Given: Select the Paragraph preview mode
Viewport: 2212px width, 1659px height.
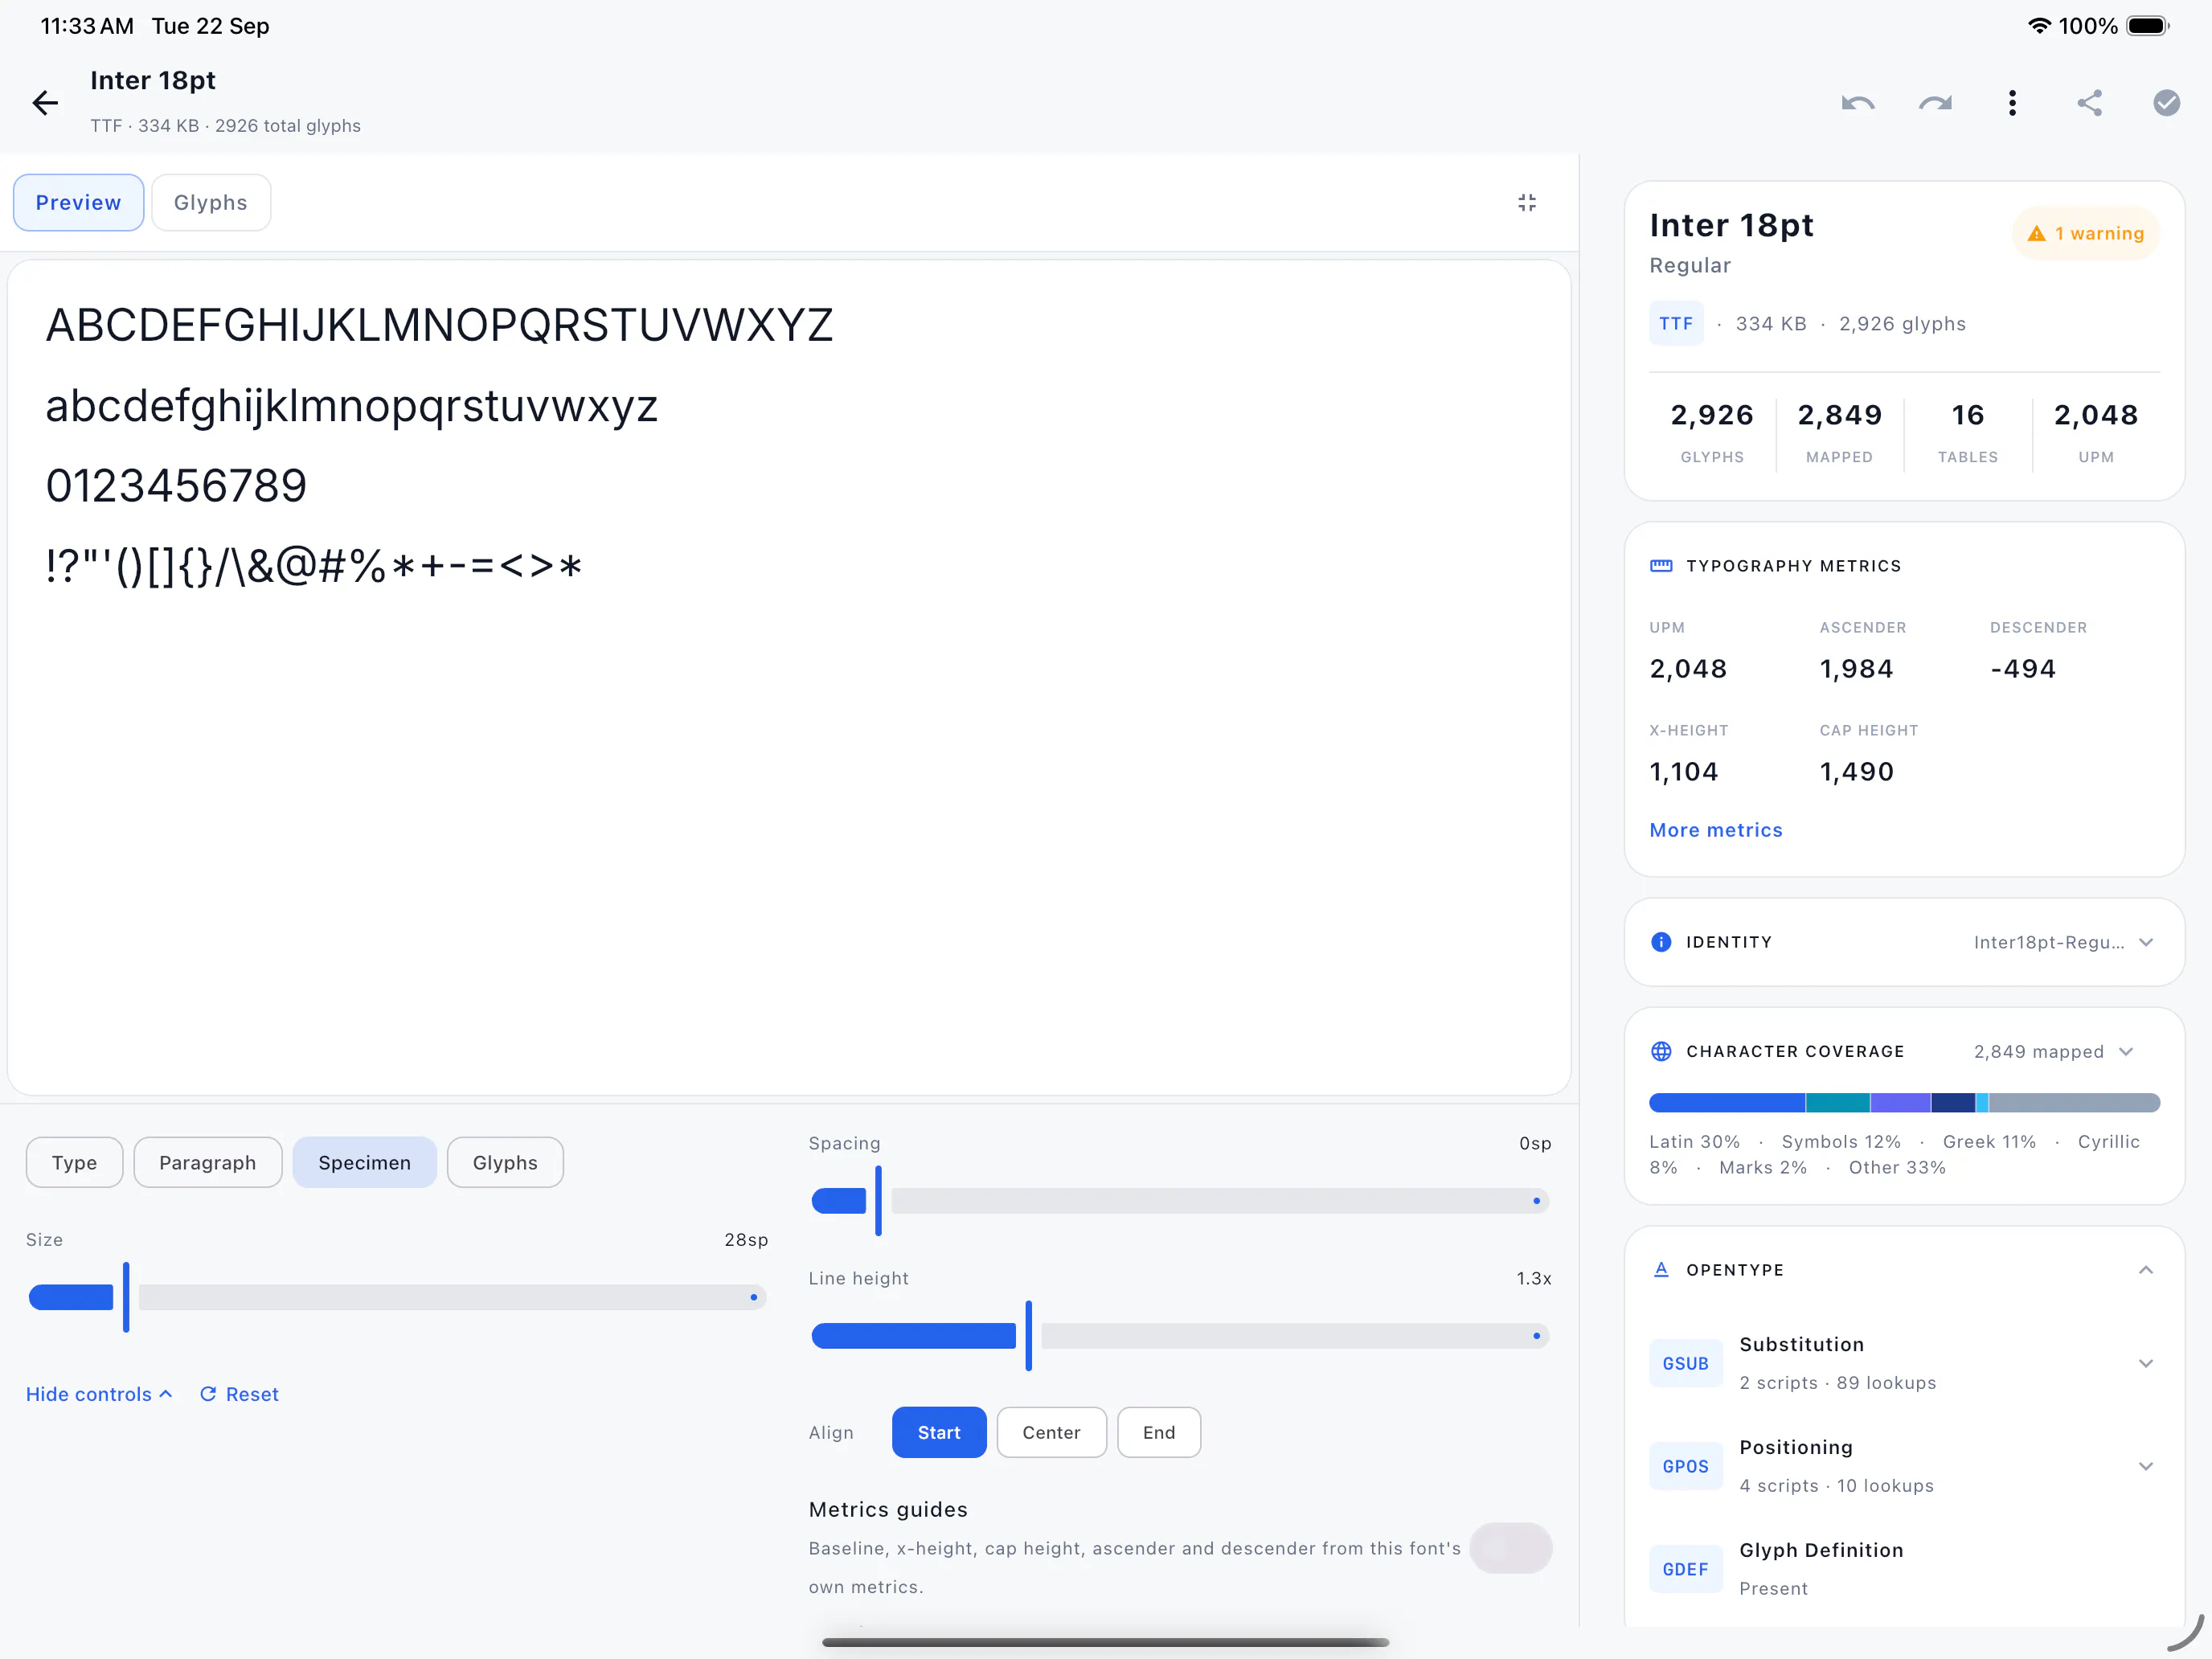Looking at the screenshot, I should 208,1162.
